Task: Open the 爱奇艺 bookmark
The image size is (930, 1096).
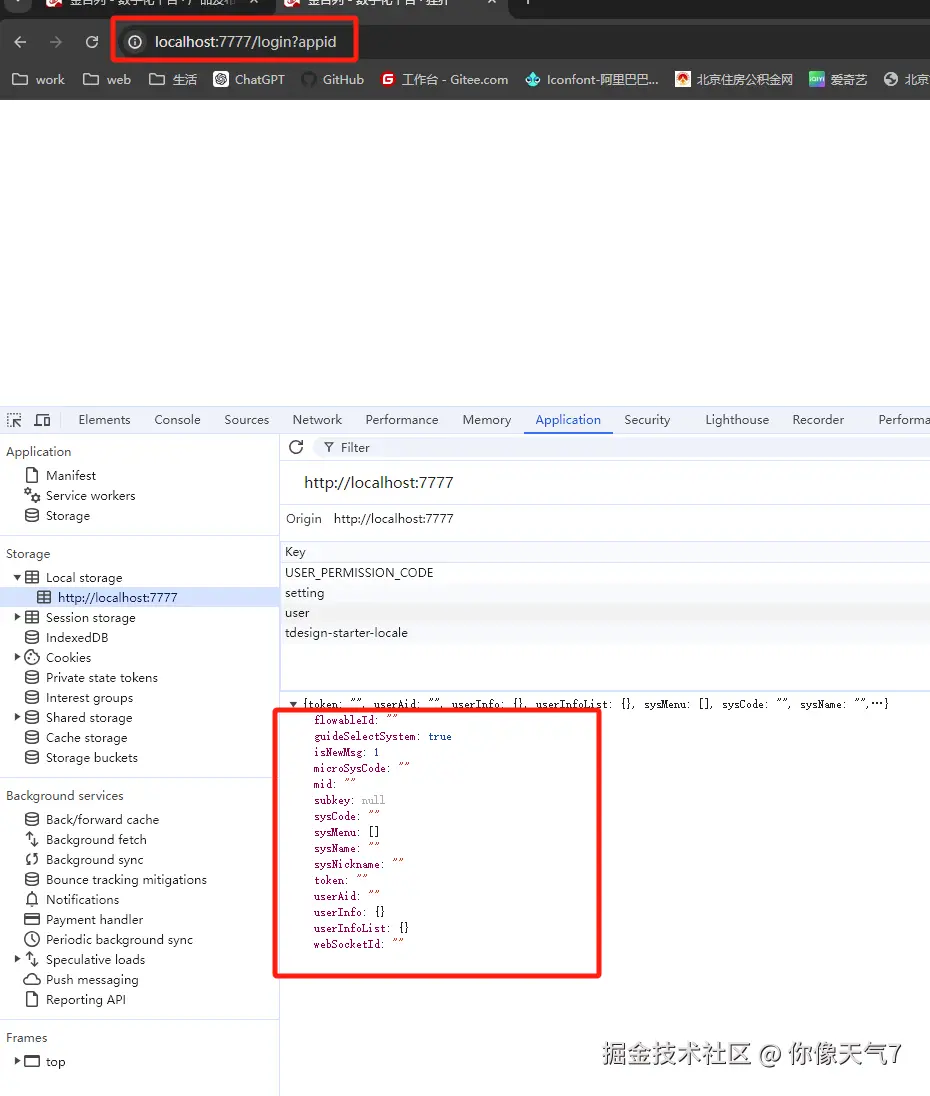Action: (838, 80)
